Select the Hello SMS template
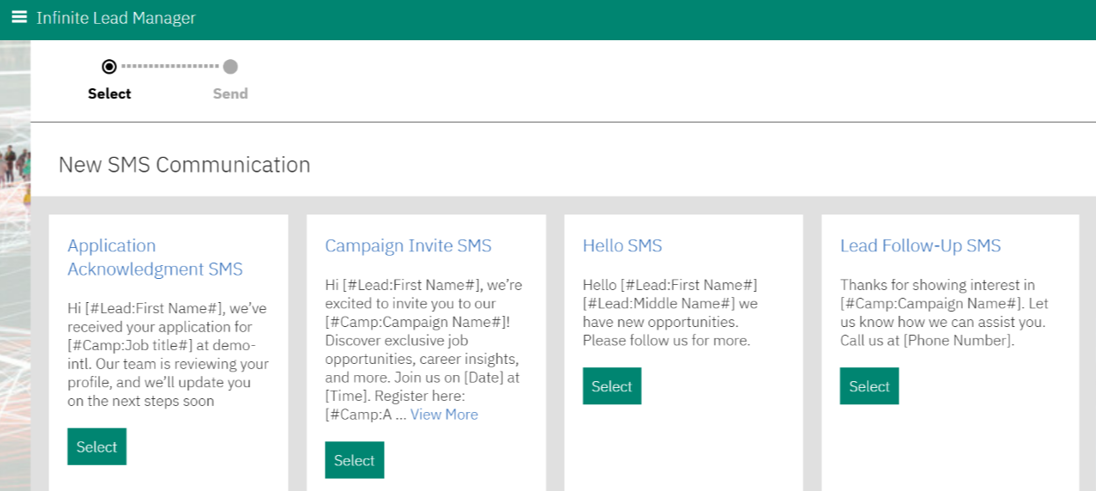Image resolution: width=1096 pixels, height=496 pixels. tap(612, 386)
